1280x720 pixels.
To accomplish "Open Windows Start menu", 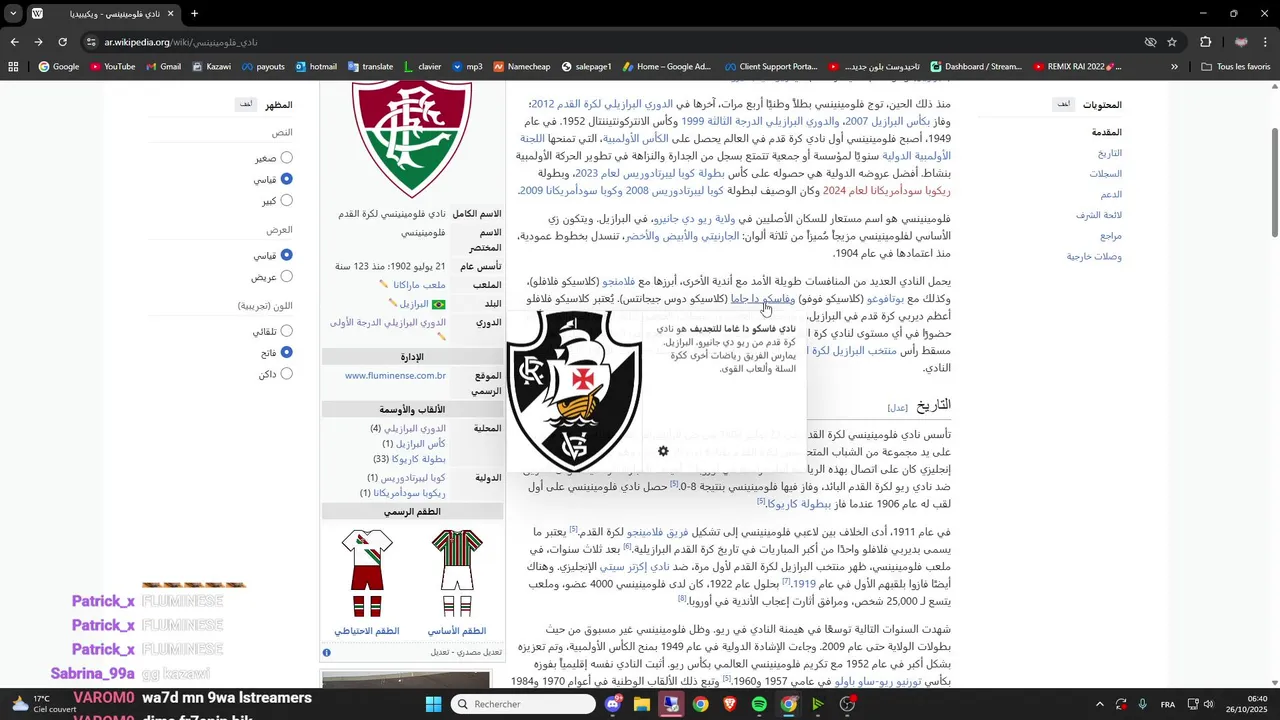I will click(x=433, y=704).
